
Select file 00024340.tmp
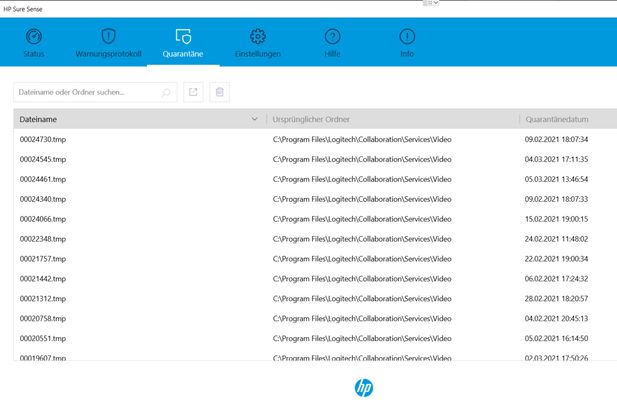(x=43, y=199)
